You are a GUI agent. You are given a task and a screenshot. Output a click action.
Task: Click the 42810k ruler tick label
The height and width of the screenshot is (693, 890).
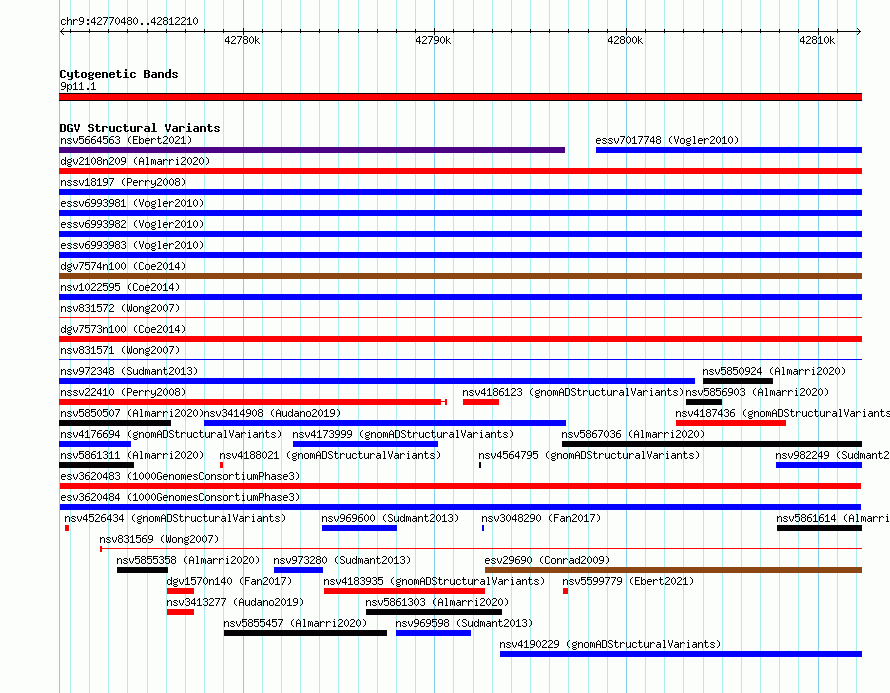click(x=817, y=40)
